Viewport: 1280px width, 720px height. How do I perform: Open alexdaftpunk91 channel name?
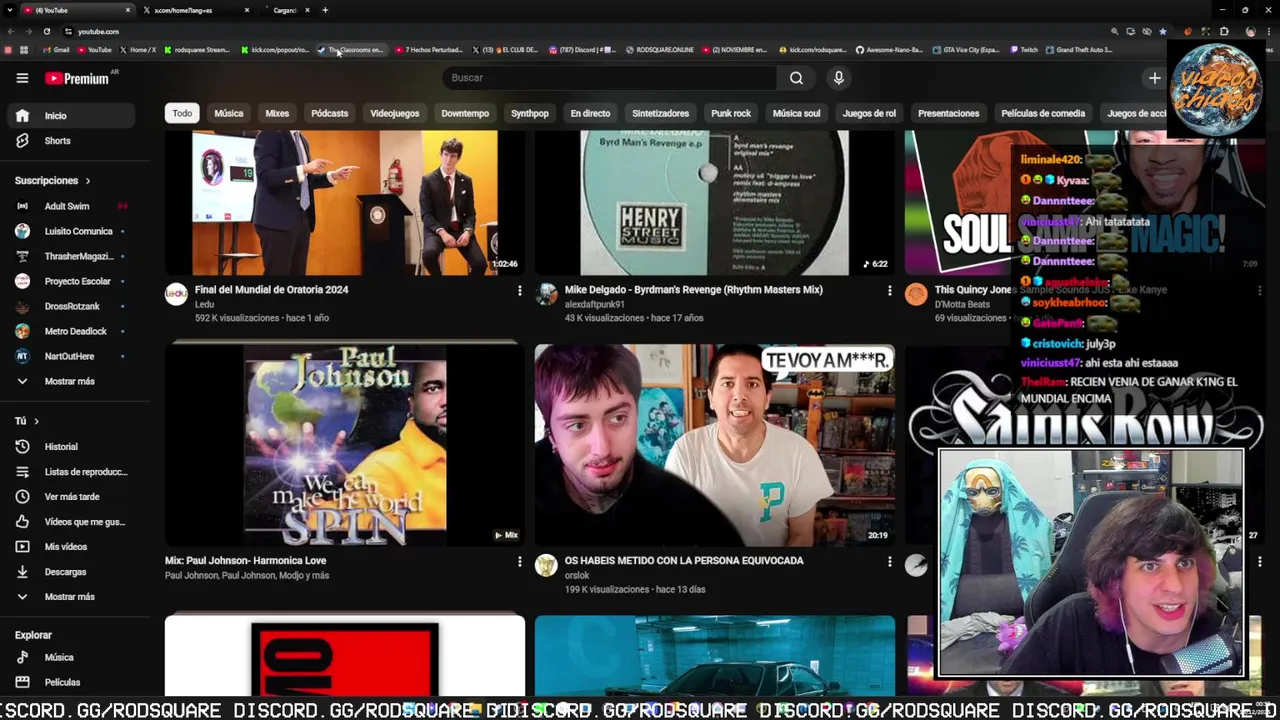(595, 305)
